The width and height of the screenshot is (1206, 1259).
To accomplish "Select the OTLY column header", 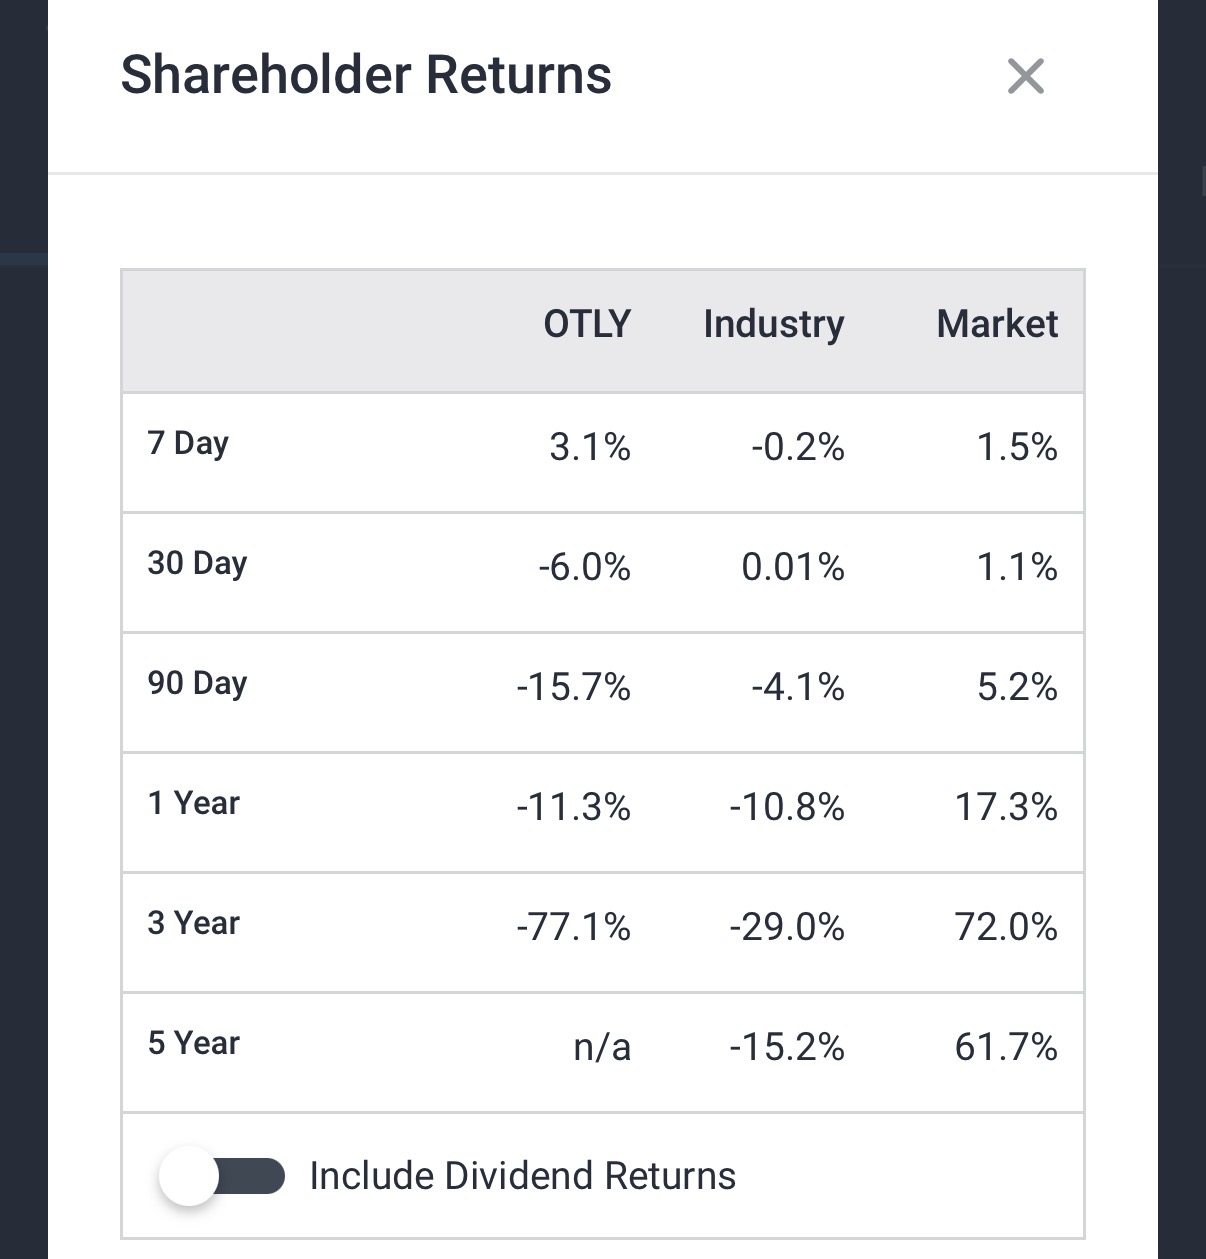I will click(586, 324).
